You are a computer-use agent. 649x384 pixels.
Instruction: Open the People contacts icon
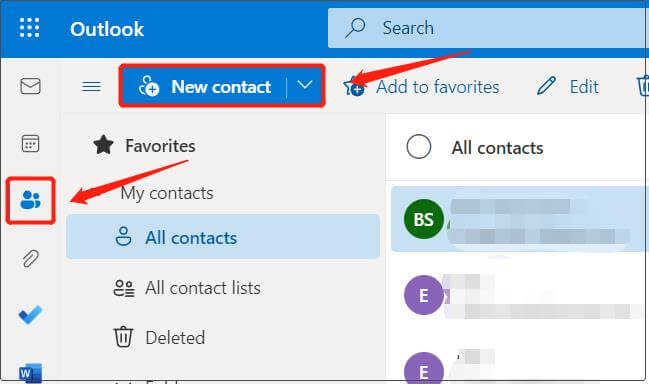(x=30, y=200)
